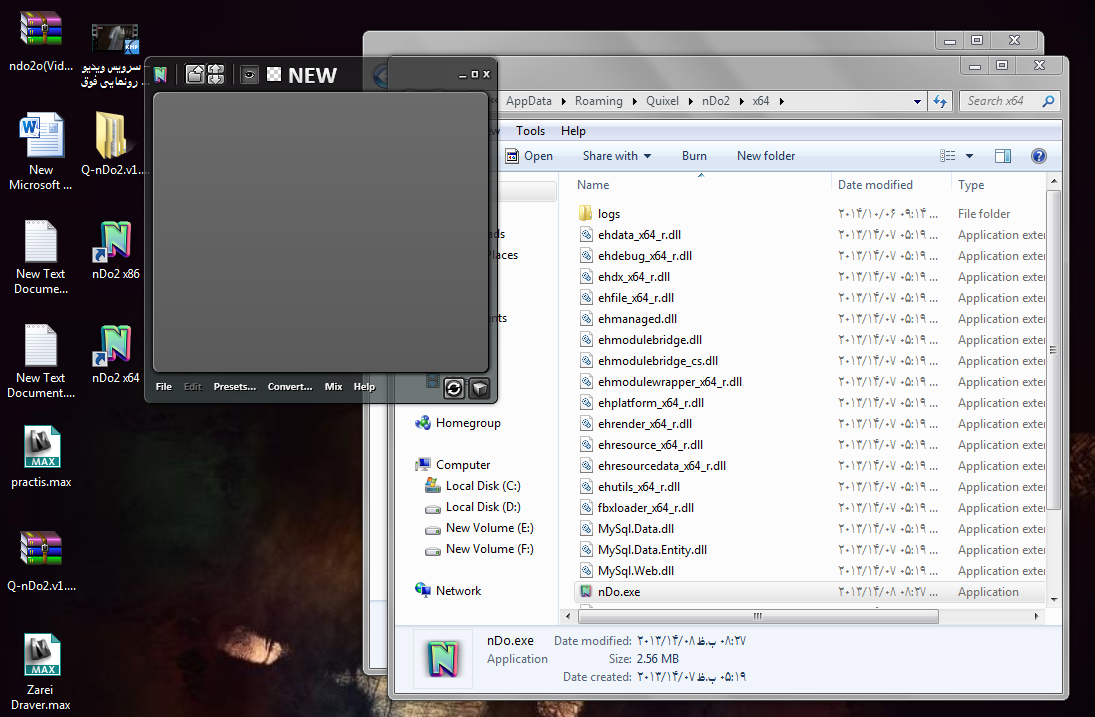Click the Roaming breadcrumb segment
This screenshot has height=717, width=1095.
(x=598, y=101)
